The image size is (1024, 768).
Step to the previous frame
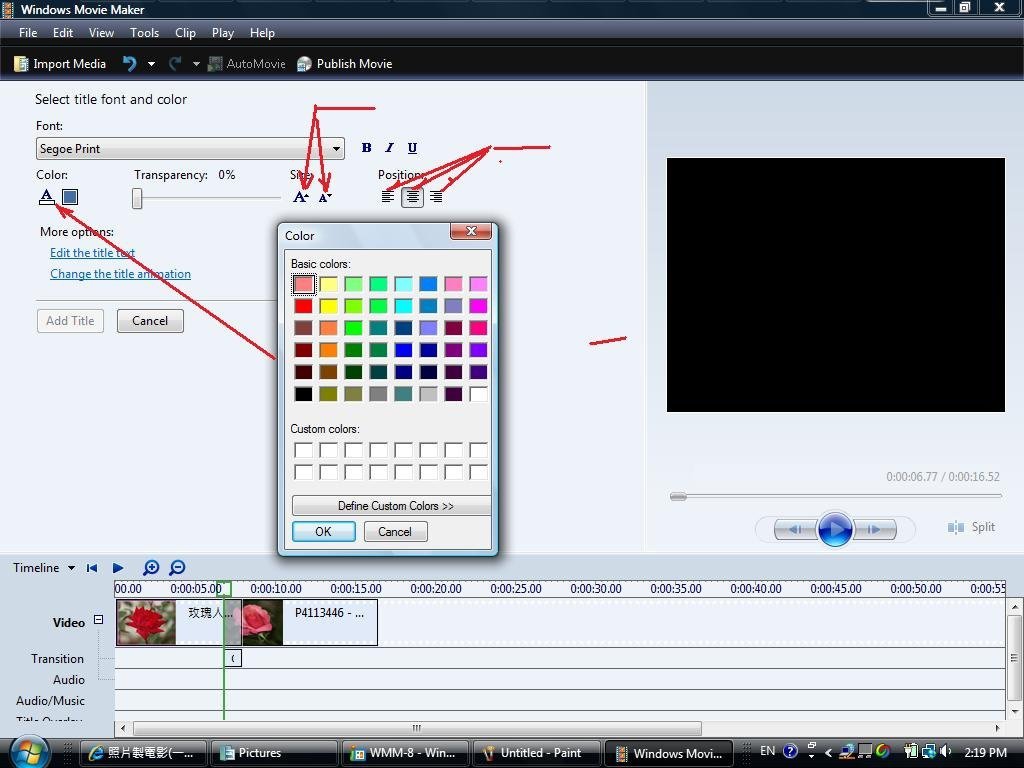tap(795, 529)
